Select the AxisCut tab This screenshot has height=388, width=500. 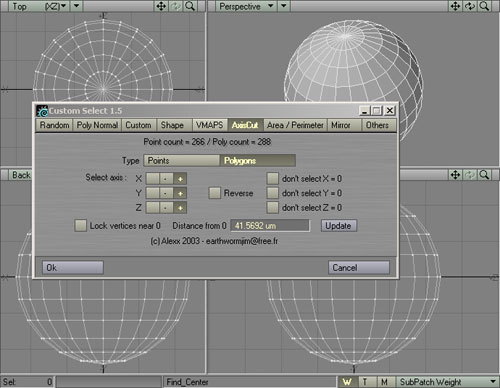pyautogui.click(x=245, y=125)
